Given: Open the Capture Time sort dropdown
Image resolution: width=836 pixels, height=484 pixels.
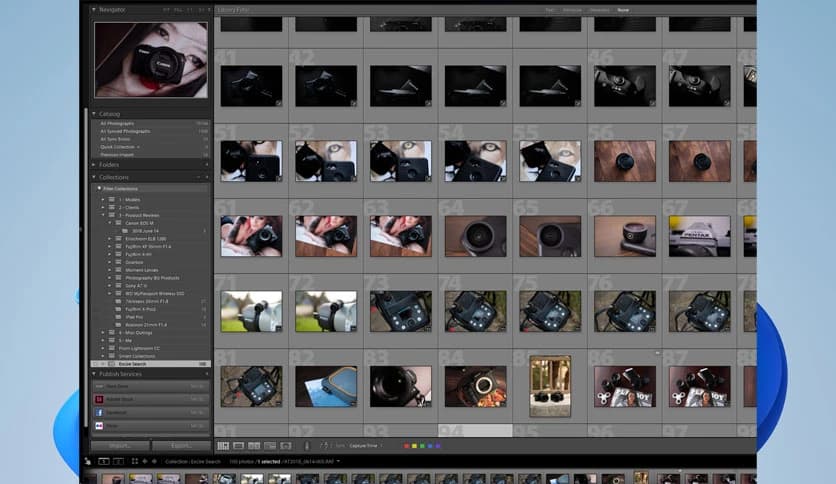Looking at the screenshot, I should tap(365, 445).
